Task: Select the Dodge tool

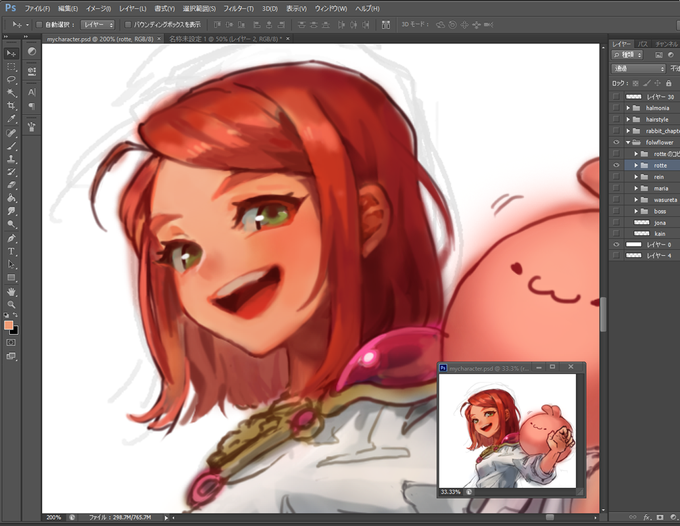Action: pyautogui.click(x=11, y=224)
